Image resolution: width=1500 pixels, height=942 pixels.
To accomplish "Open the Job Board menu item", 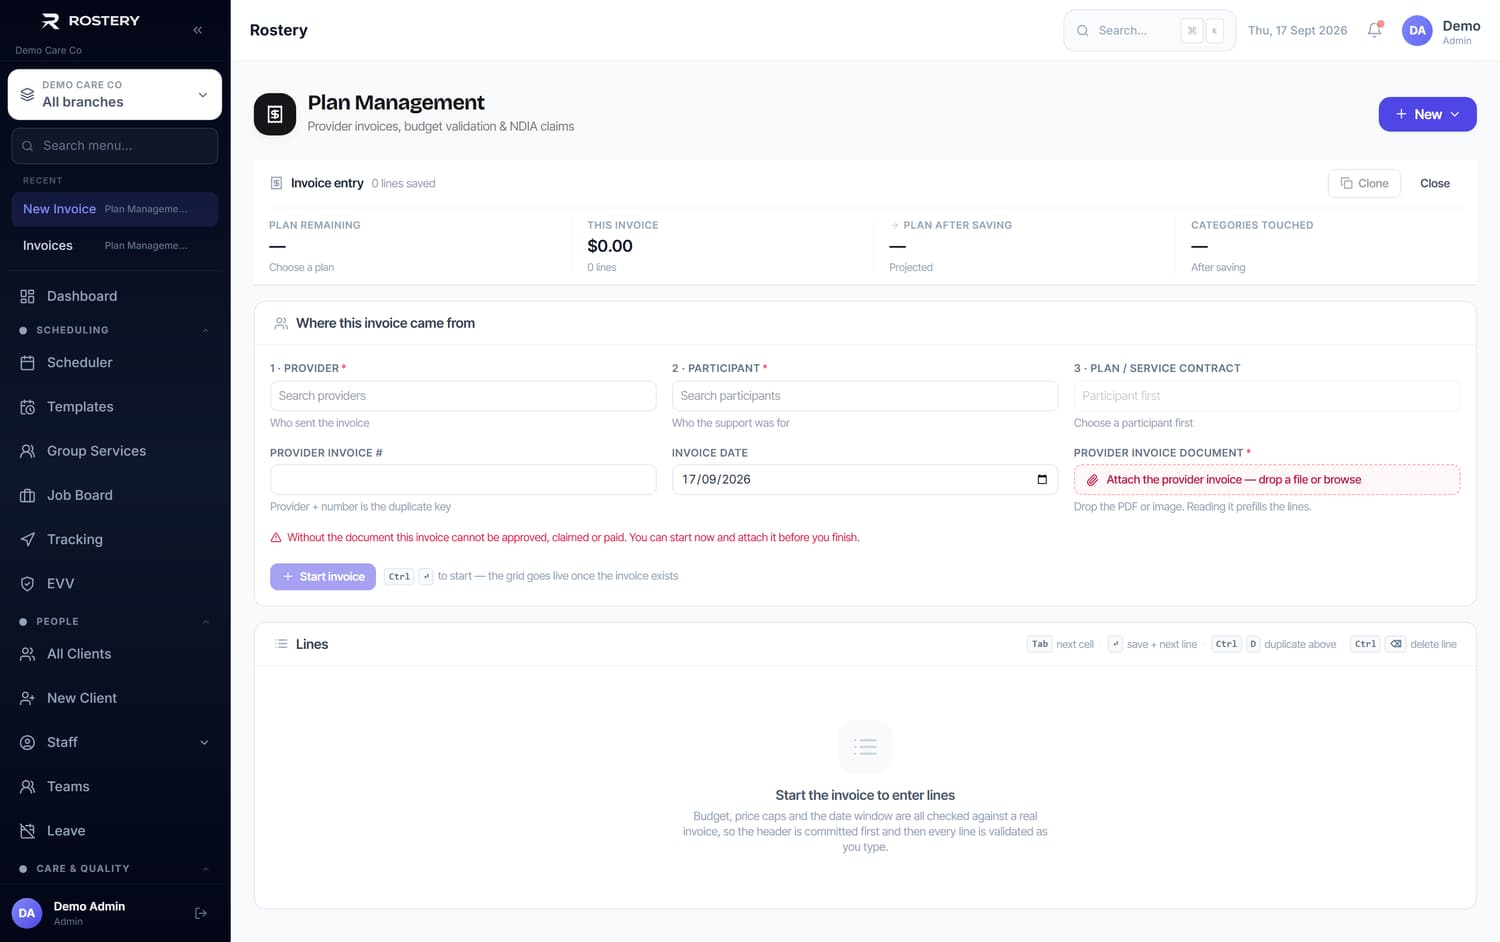I will pos(115,495).
